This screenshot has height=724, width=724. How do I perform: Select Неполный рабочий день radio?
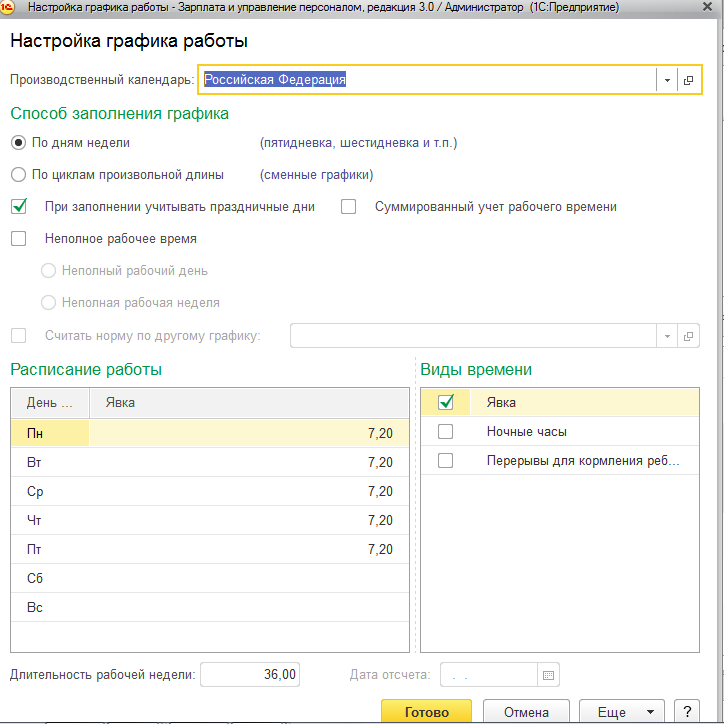click(x=48, y=271)
